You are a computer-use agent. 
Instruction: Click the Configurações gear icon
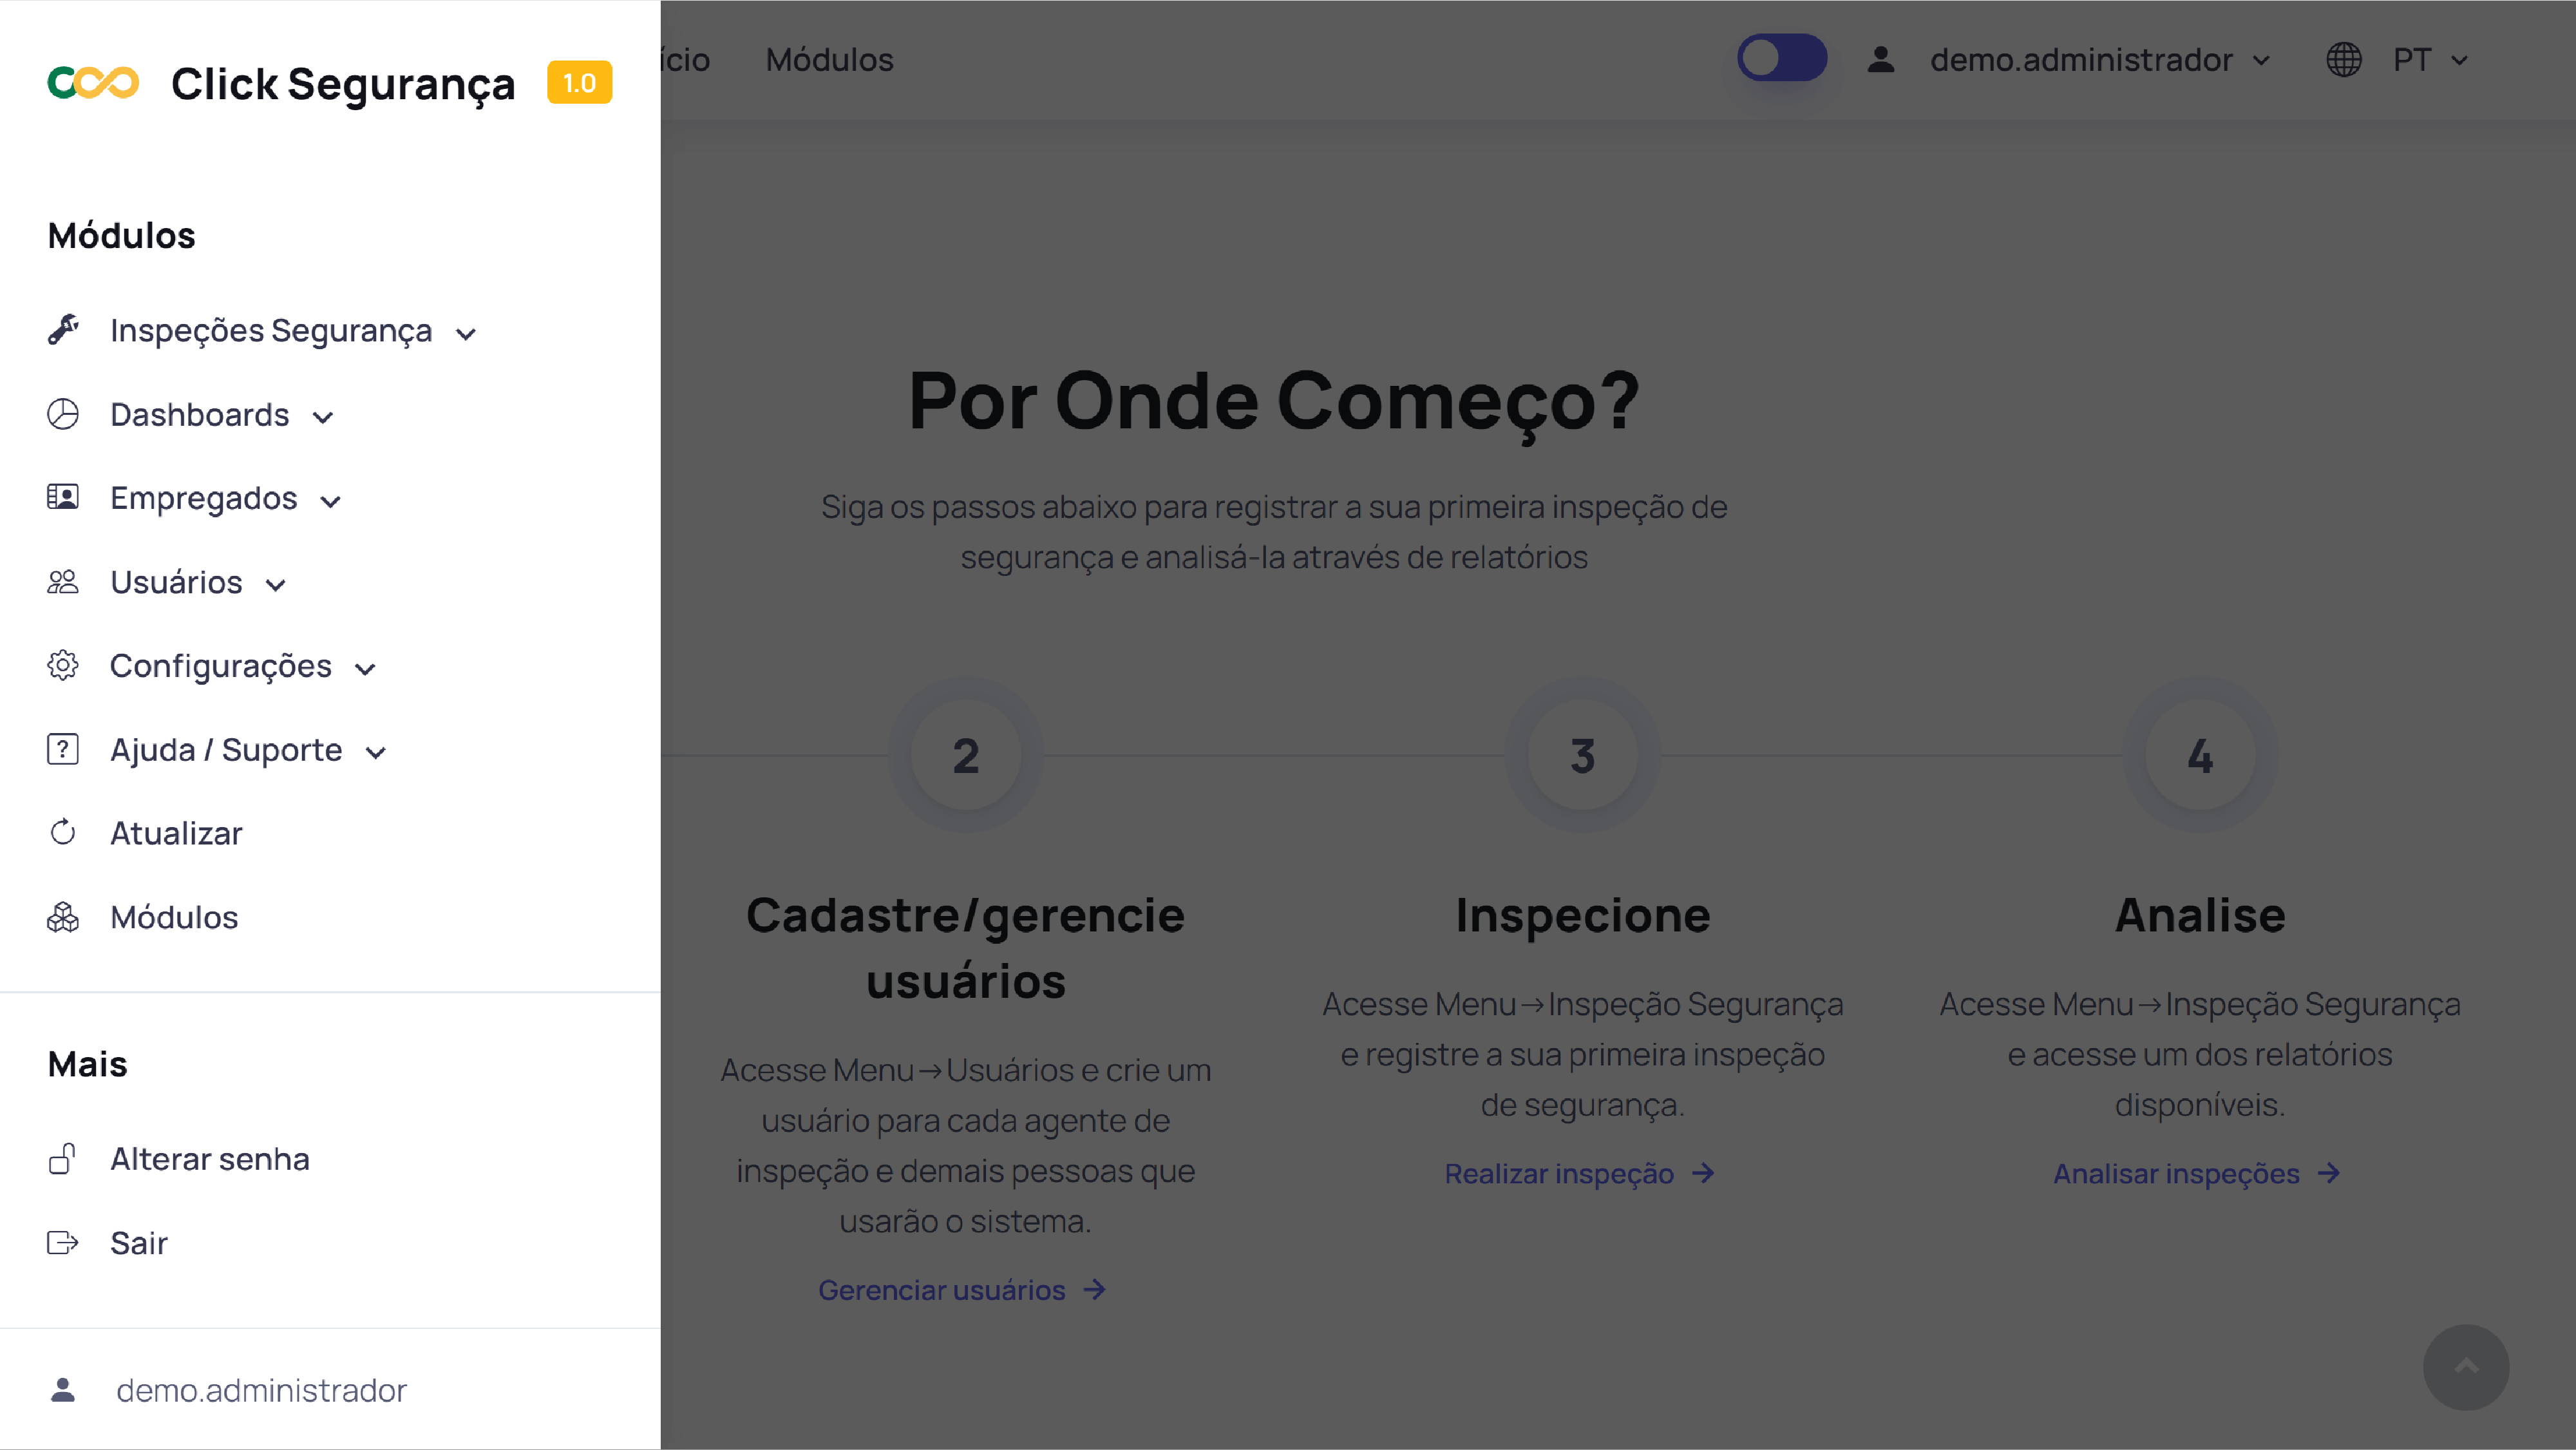(63, 665)
